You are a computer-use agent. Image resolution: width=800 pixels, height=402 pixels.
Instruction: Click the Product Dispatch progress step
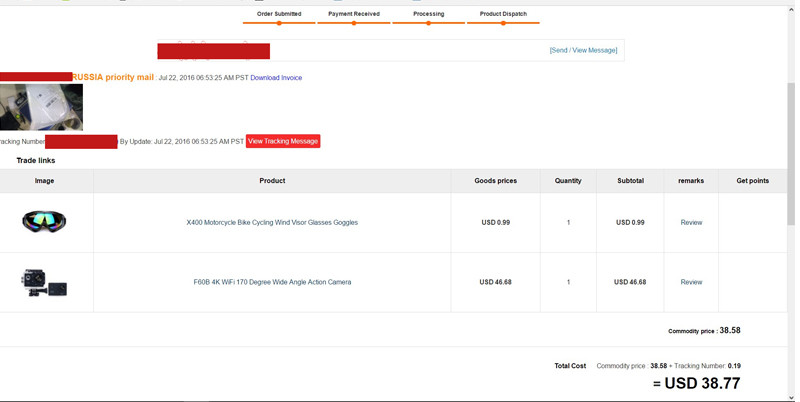(503, 17)
